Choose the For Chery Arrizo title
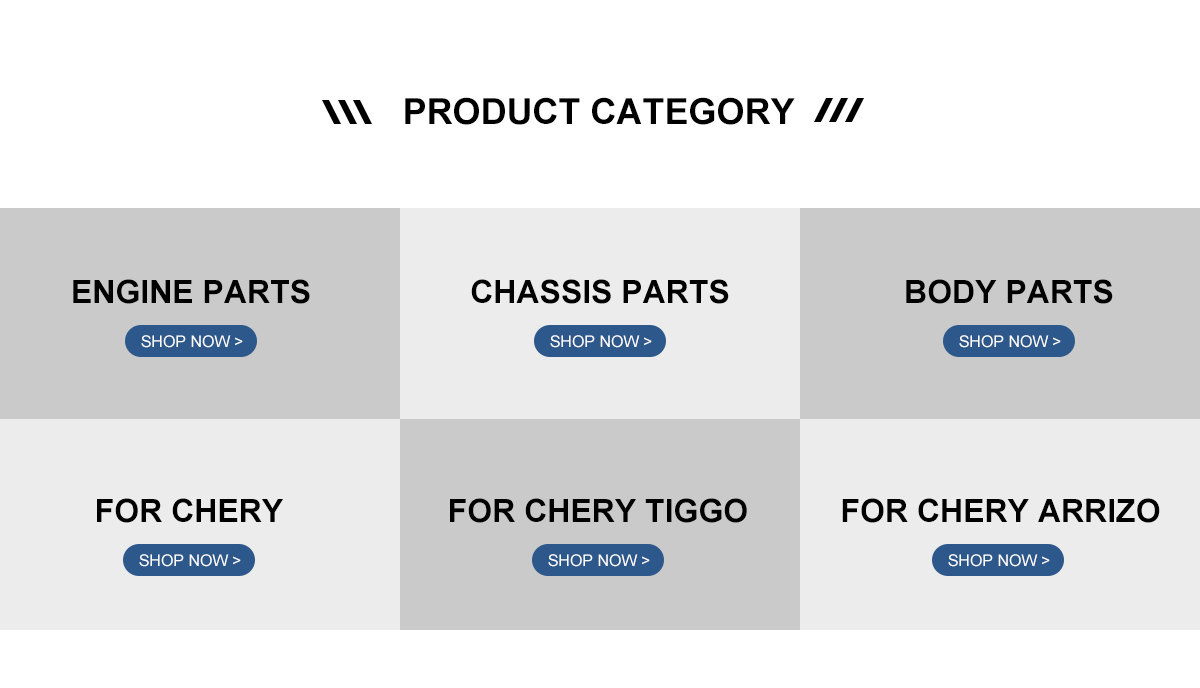Screen dimensions: 1200x688 coord(1000,511)
